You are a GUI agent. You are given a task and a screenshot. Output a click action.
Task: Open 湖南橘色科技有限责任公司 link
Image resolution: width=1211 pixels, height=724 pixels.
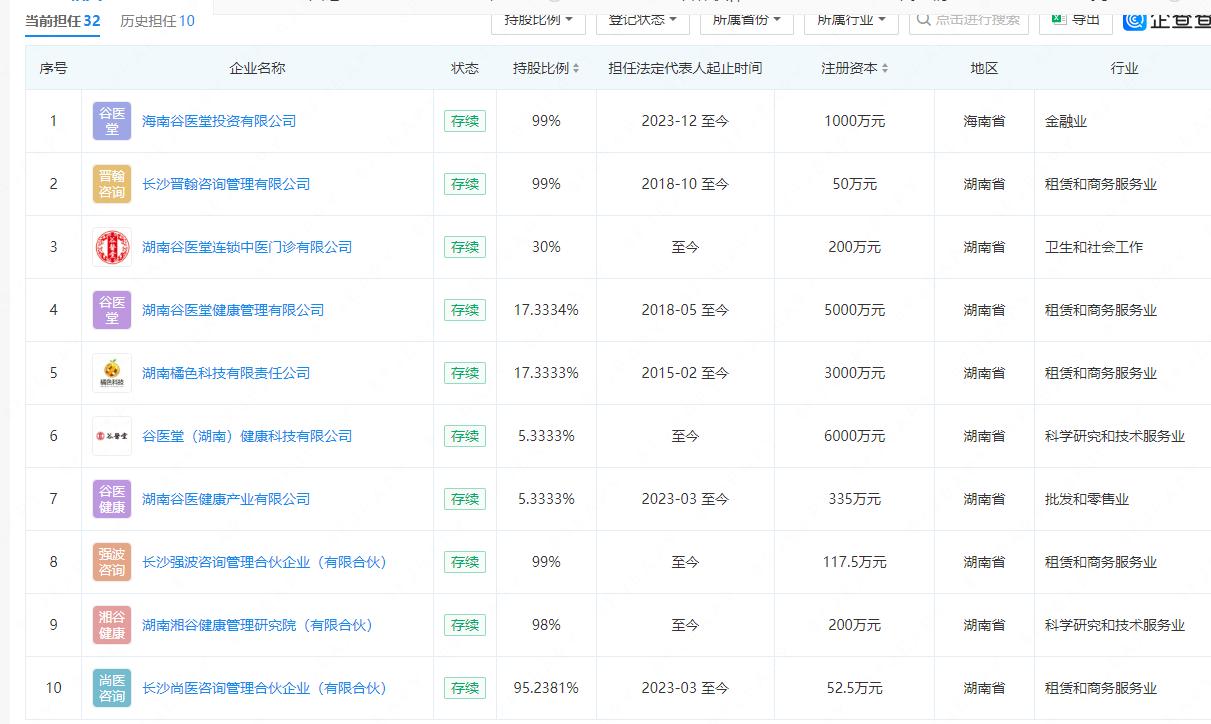pyautogui.click(x=226, y=373)
